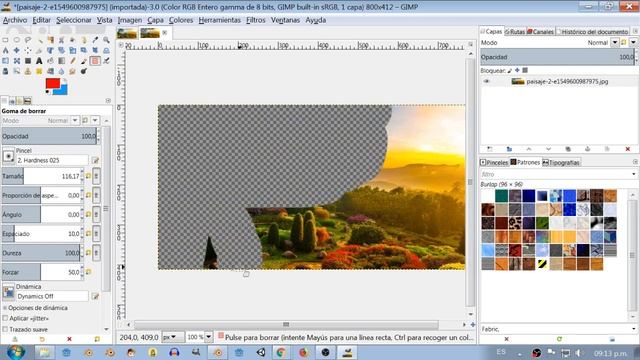Select the Measure compass tool

tap(5, 51)
